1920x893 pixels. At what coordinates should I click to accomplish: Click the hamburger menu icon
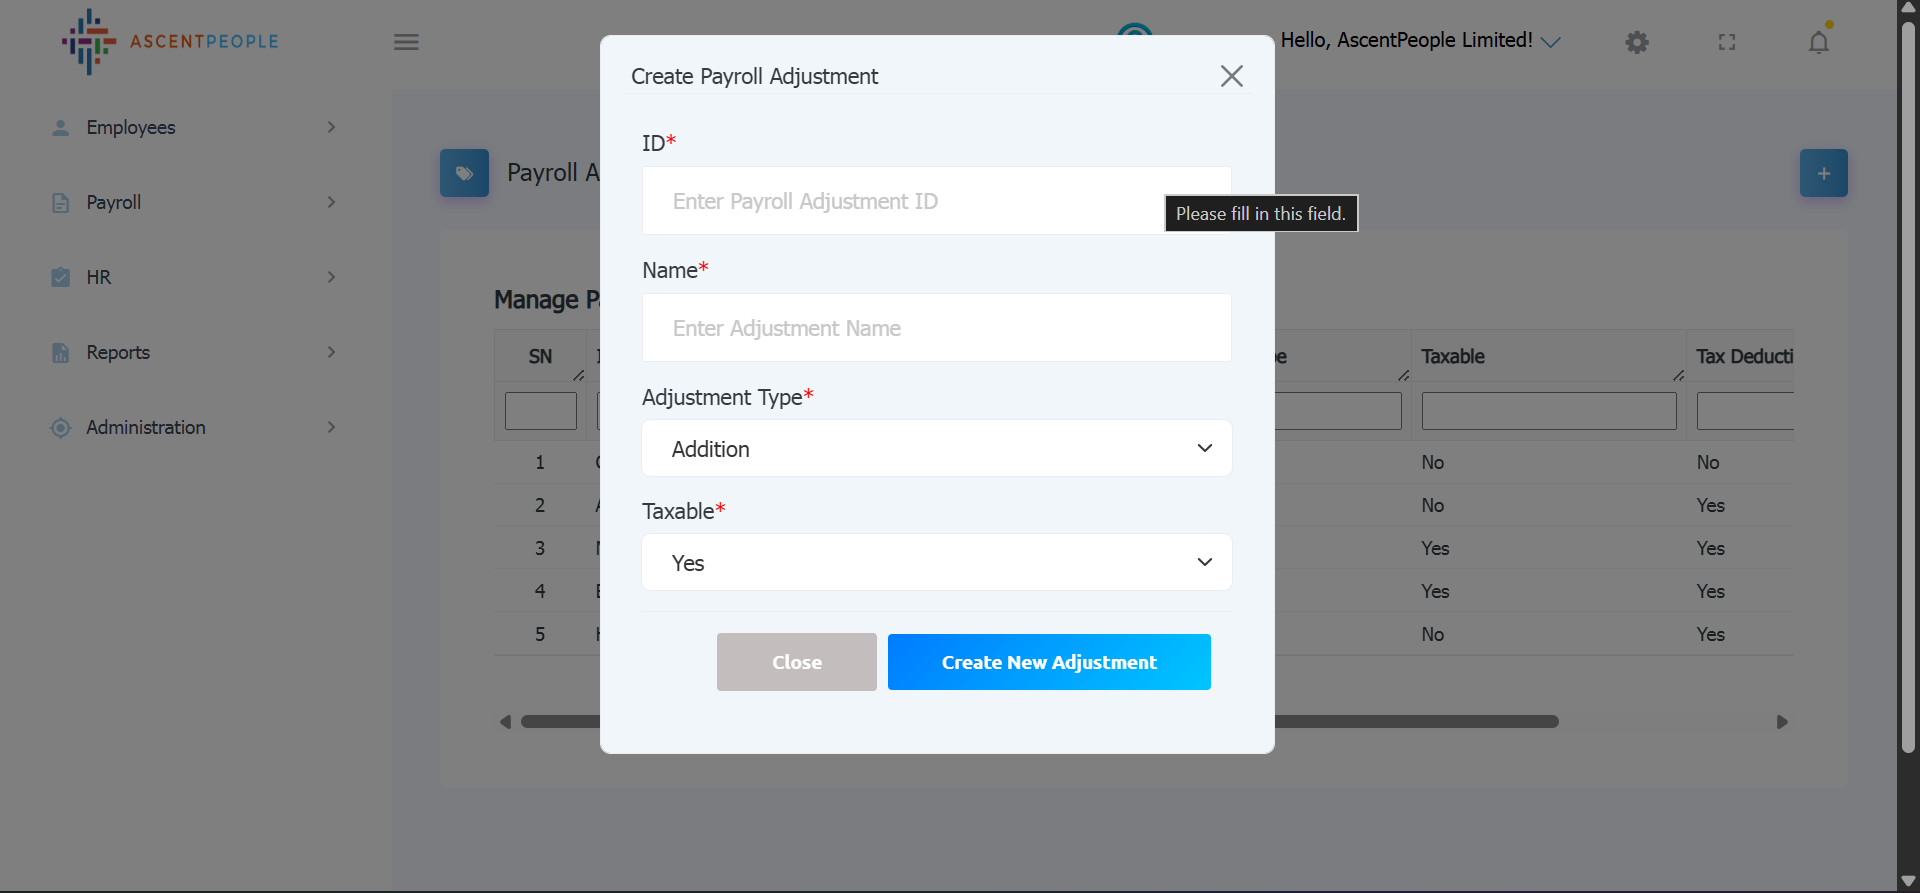406,42
